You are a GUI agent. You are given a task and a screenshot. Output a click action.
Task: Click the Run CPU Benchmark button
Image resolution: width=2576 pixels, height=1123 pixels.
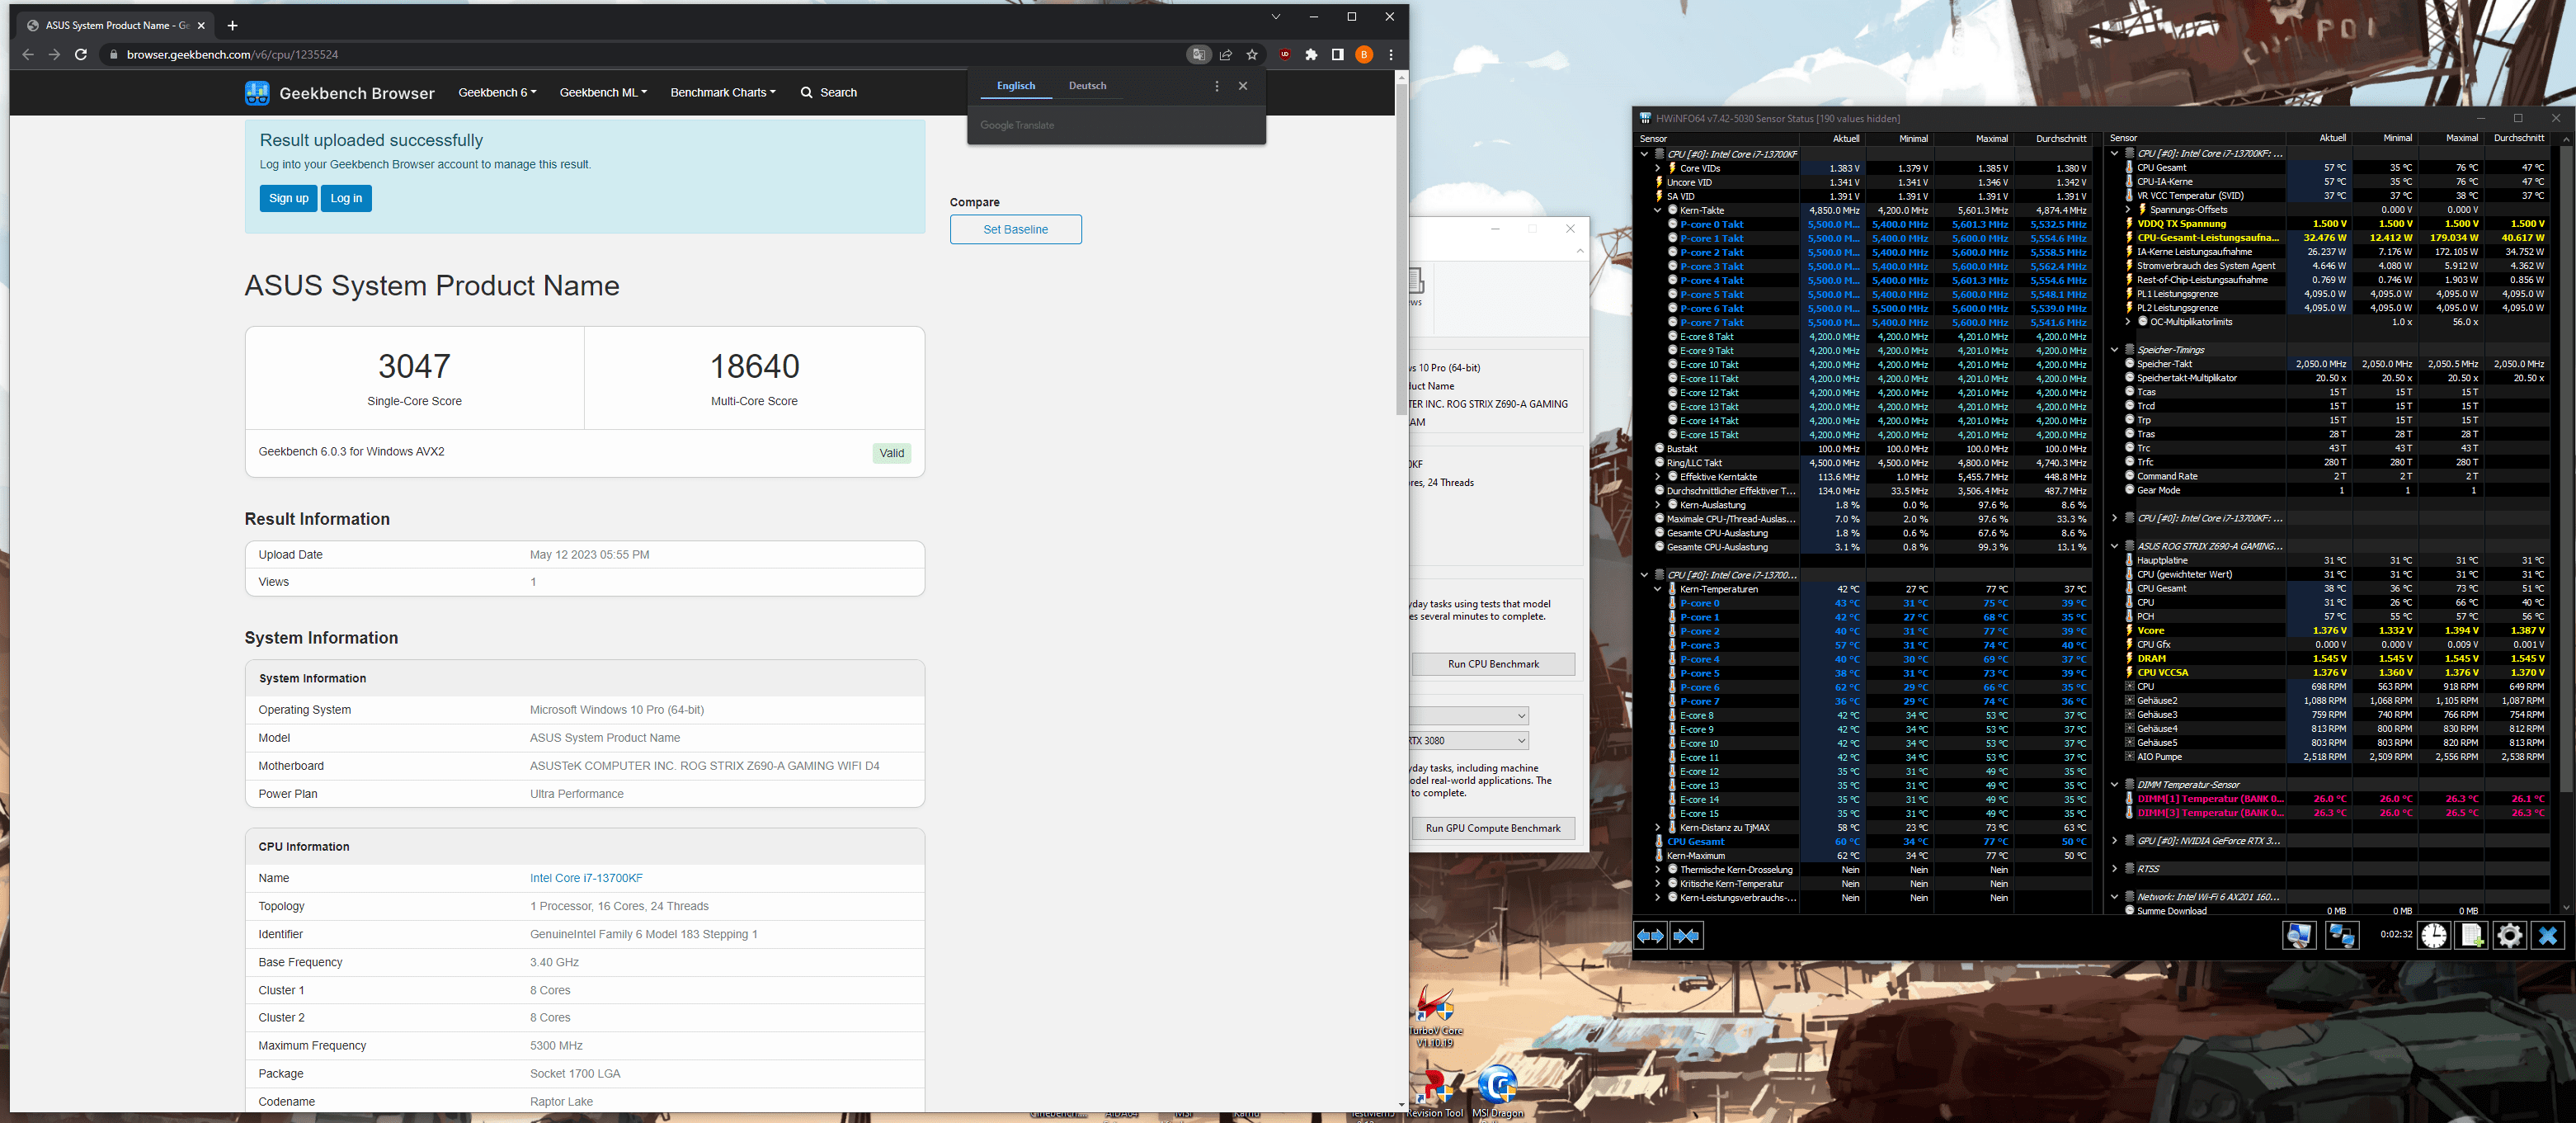coord(1493,664)
